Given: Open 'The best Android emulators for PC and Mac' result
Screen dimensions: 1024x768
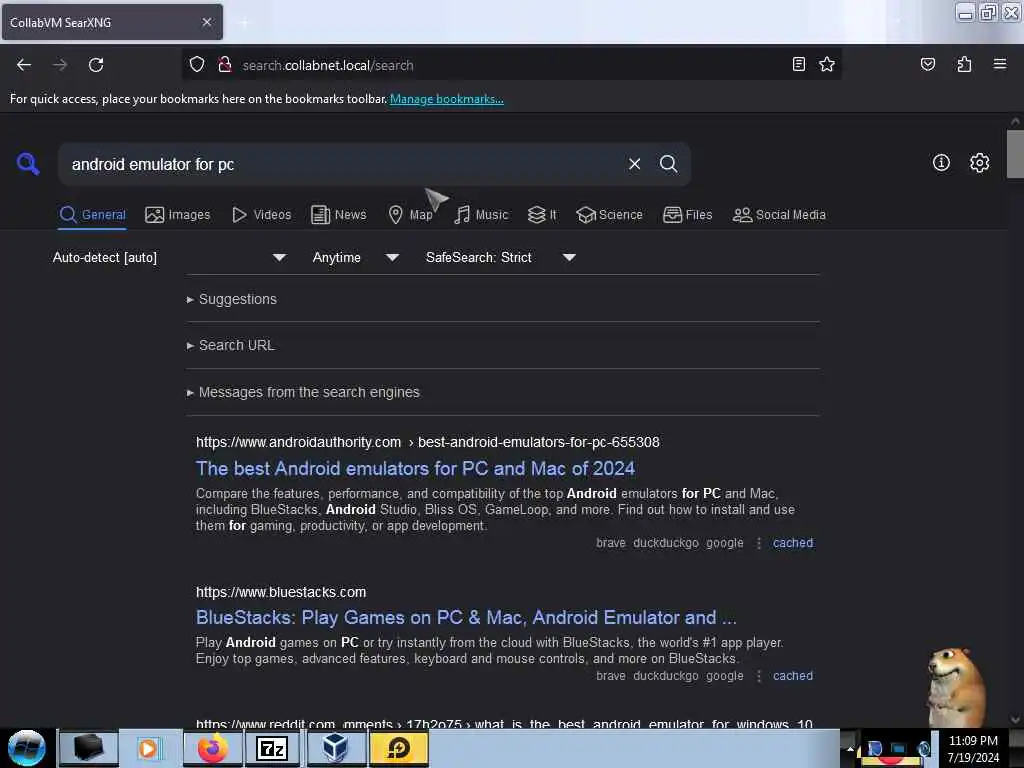Looking at the screenshot, I should point(415,468).
